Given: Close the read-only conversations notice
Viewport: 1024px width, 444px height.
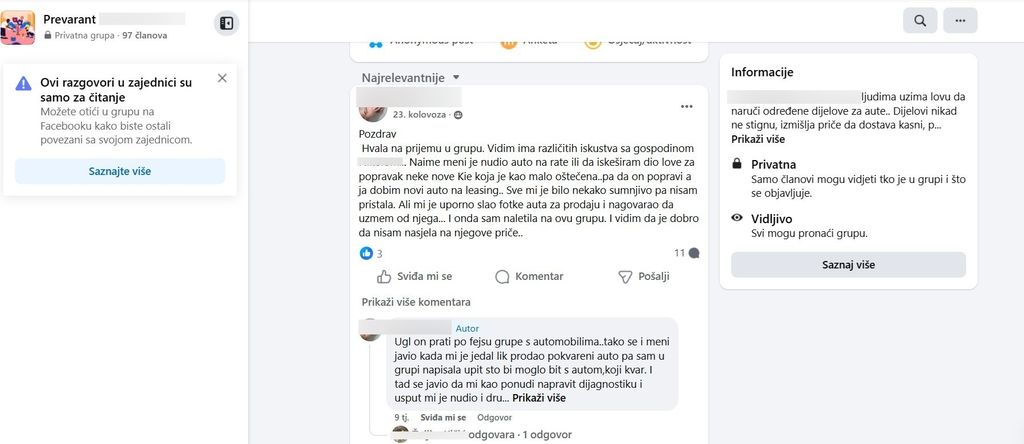Looking at the screenshot, I should coord(222,78).
